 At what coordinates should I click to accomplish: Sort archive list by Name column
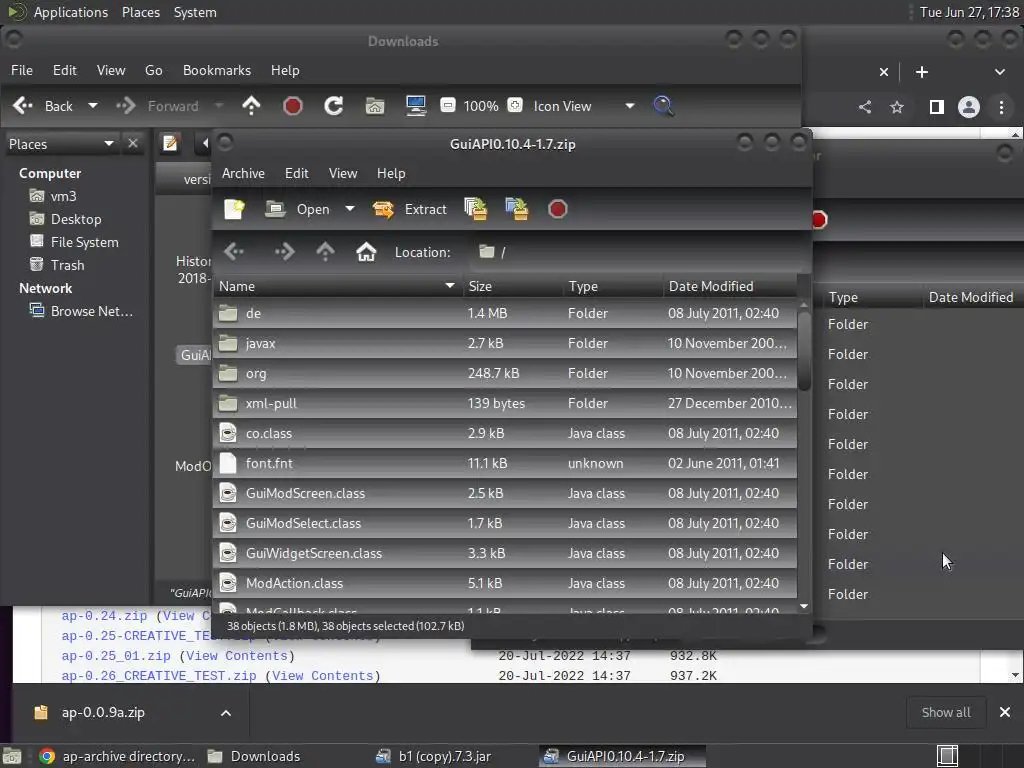(338, 286)
